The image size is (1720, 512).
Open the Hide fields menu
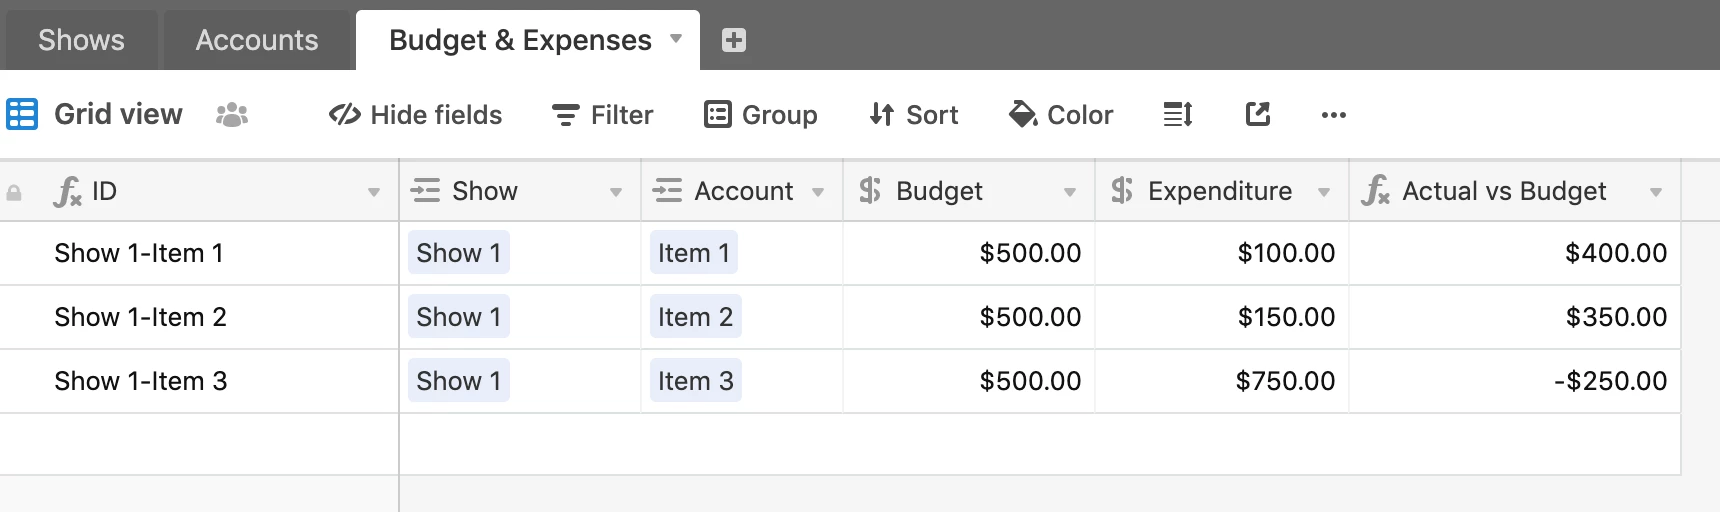(415, 115)
